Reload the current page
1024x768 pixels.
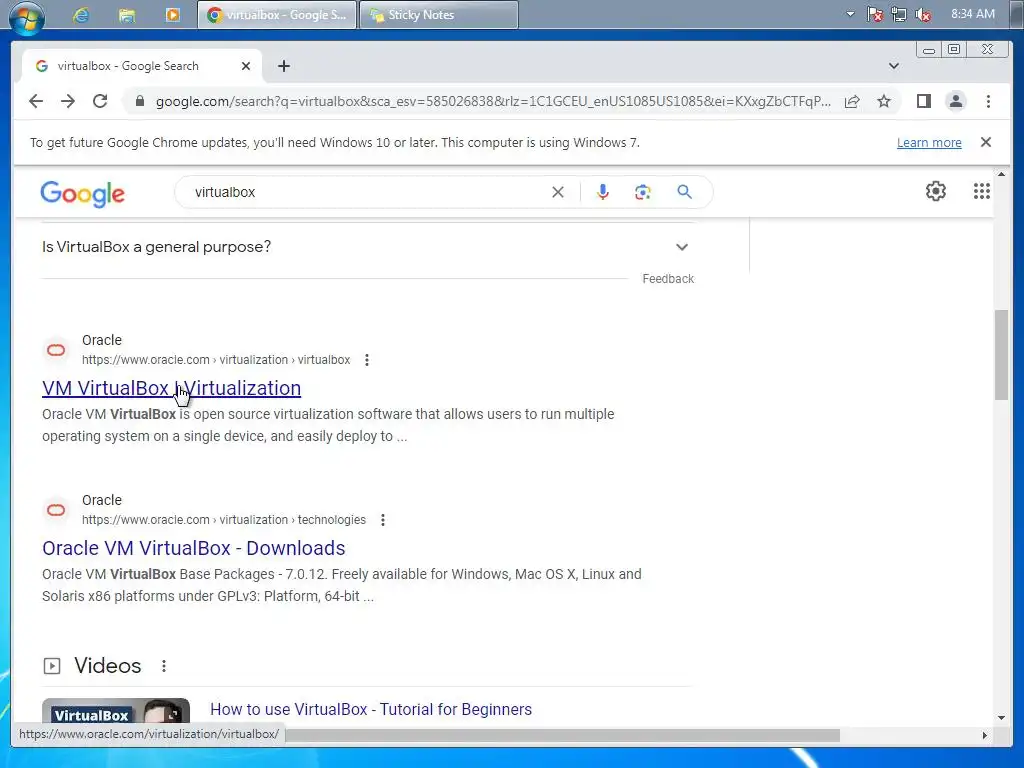coord(100,101)
